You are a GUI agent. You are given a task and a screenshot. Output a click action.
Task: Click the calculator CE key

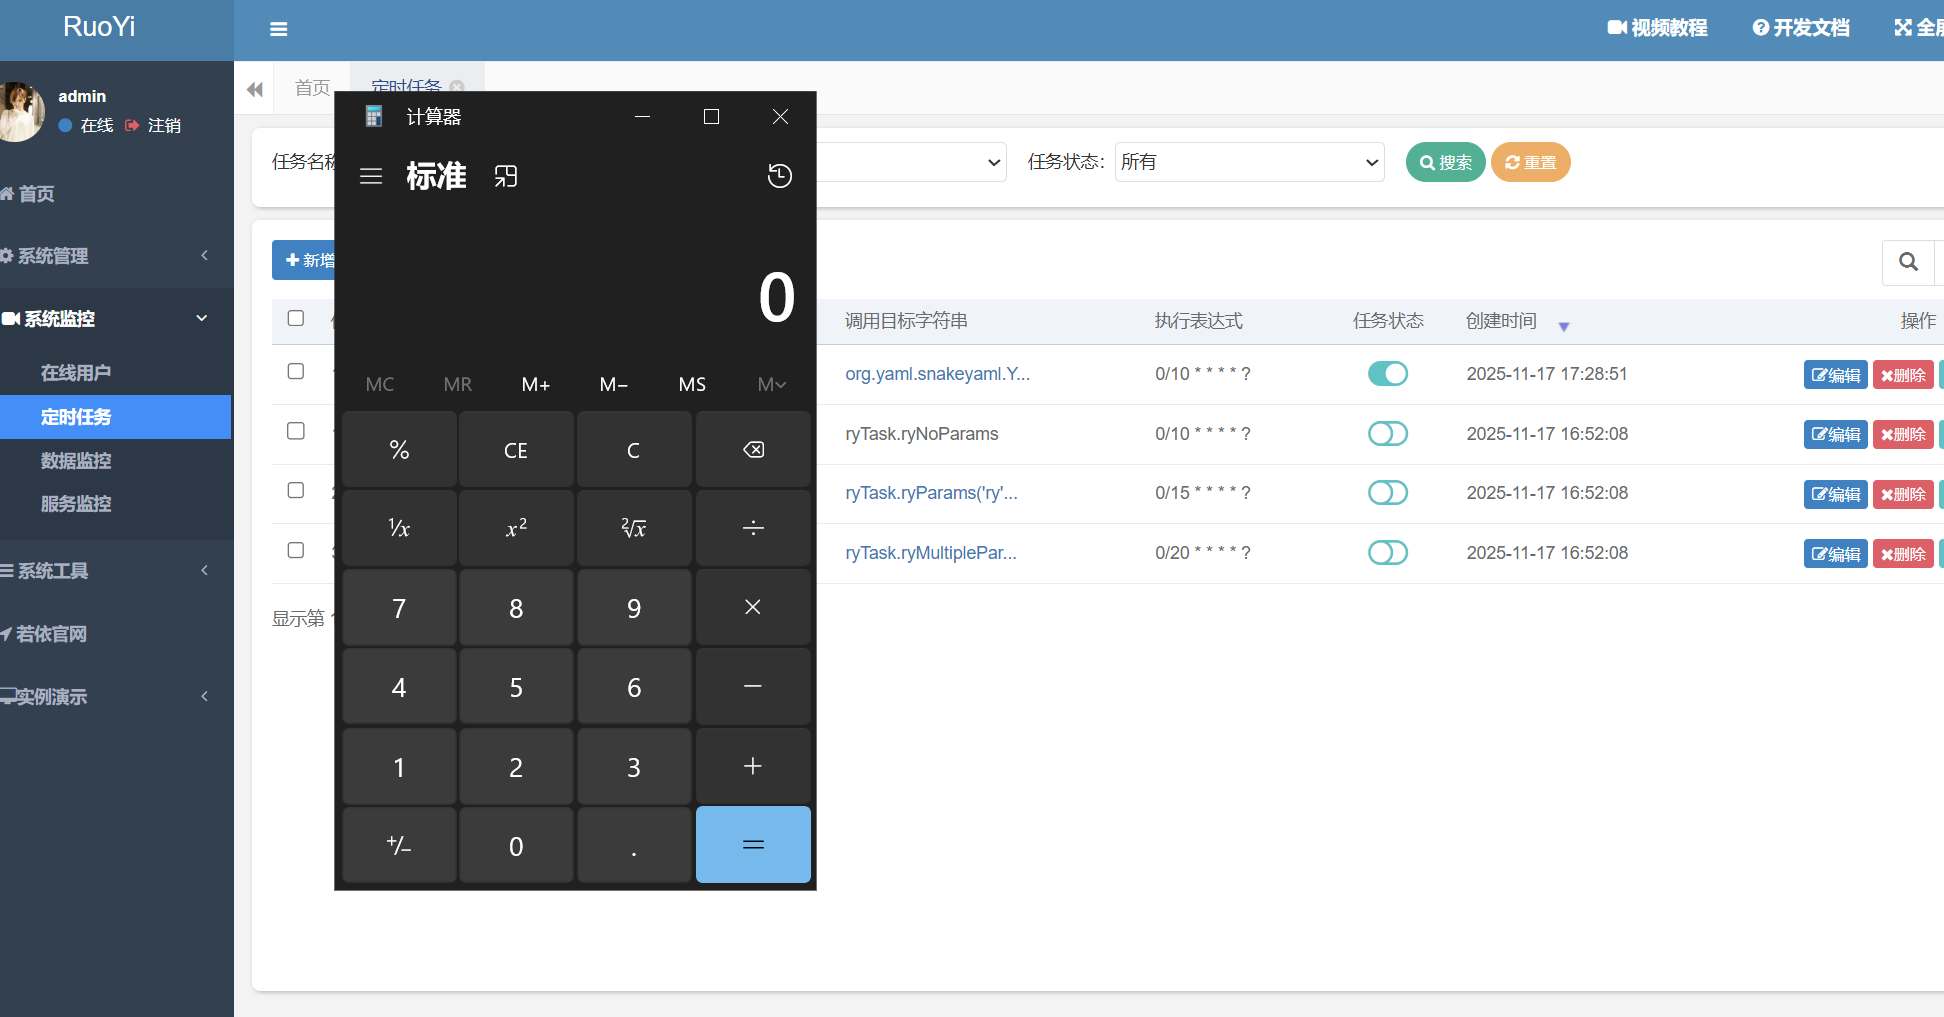pos(516,450)
